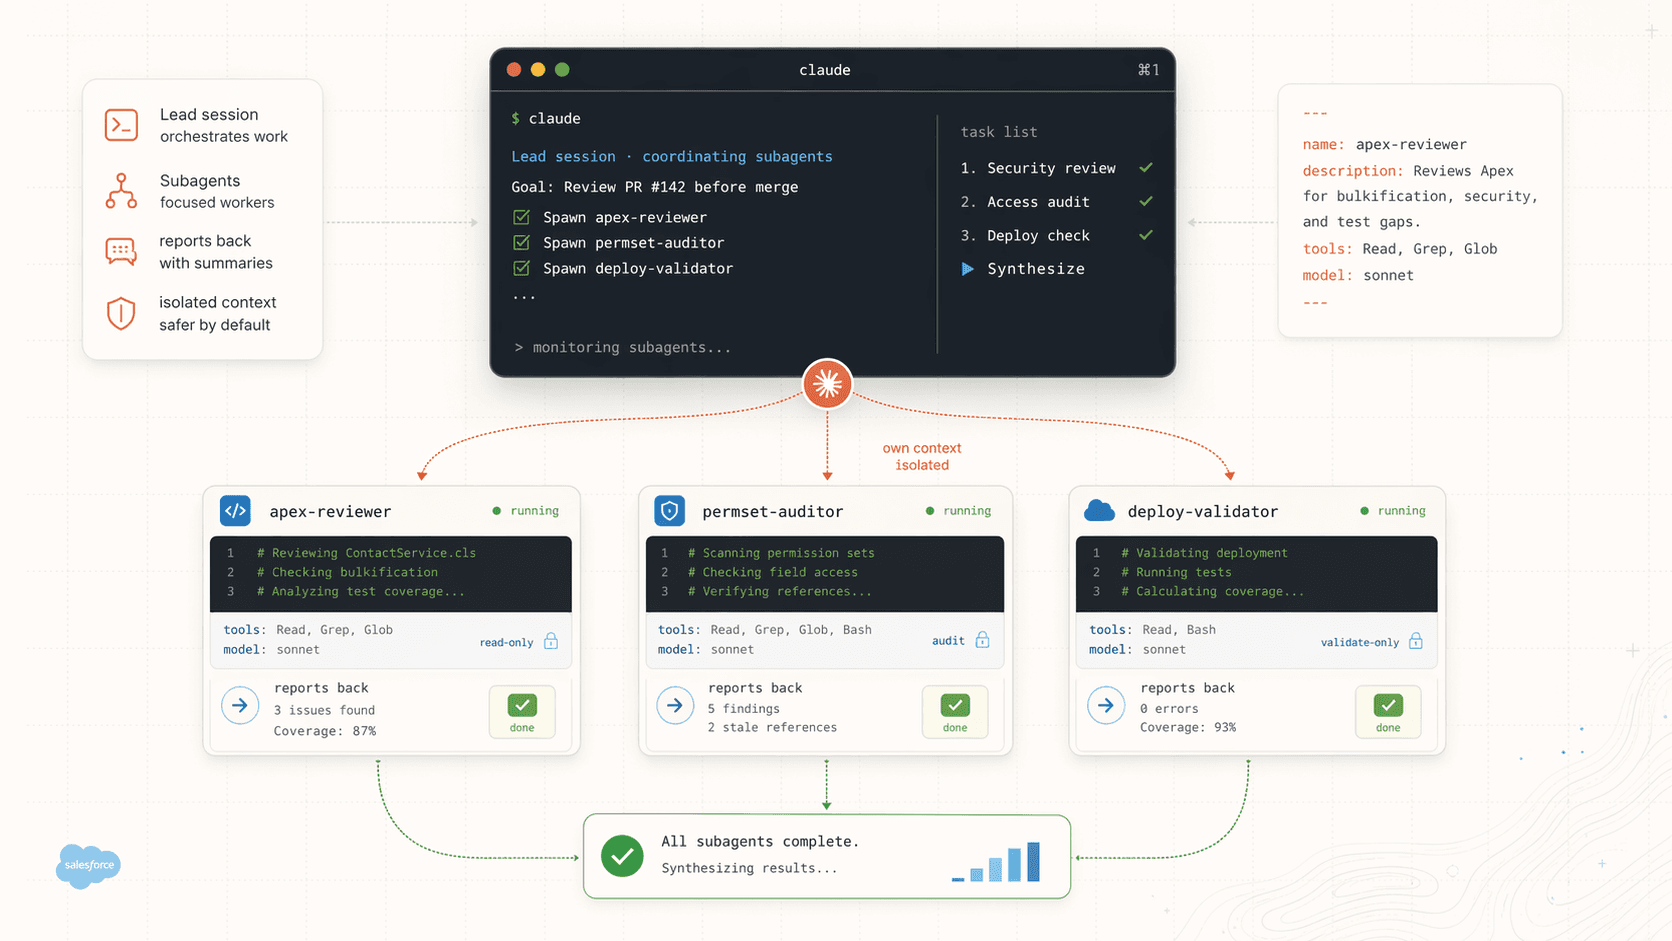Expand the Synthesize task play arrow
The image size is (1672, 941).
(x=967, y=269)
